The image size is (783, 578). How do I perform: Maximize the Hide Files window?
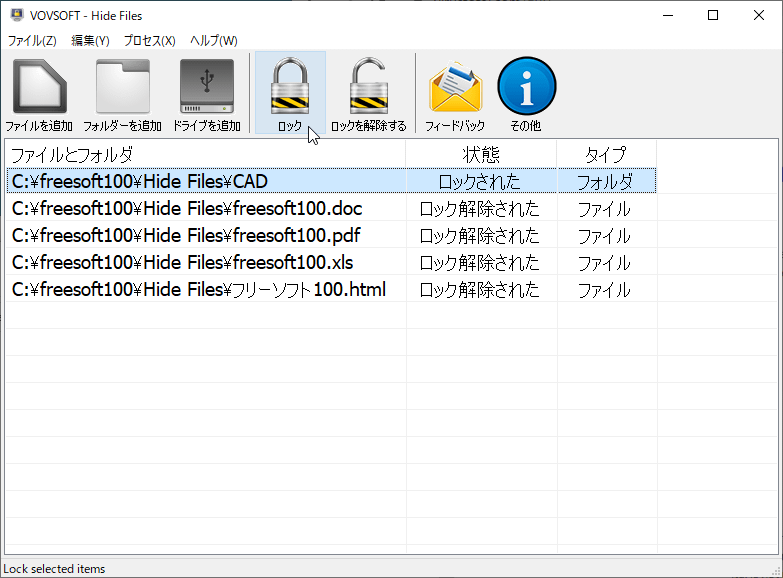click(713, 15)
